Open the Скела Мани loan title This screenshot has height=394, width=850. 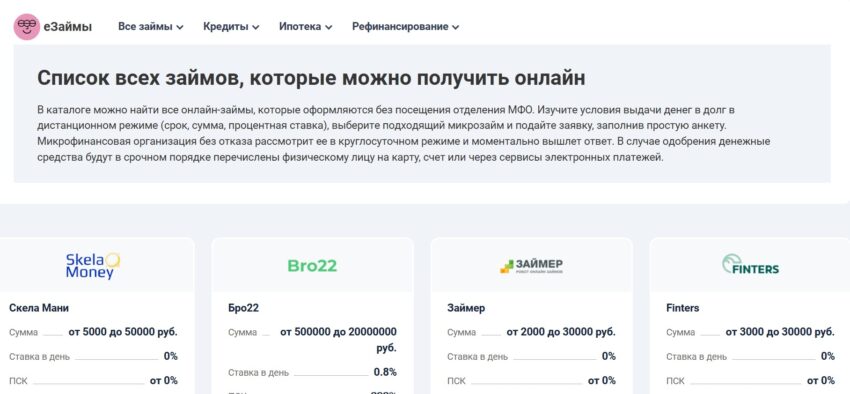pos(39,308)
